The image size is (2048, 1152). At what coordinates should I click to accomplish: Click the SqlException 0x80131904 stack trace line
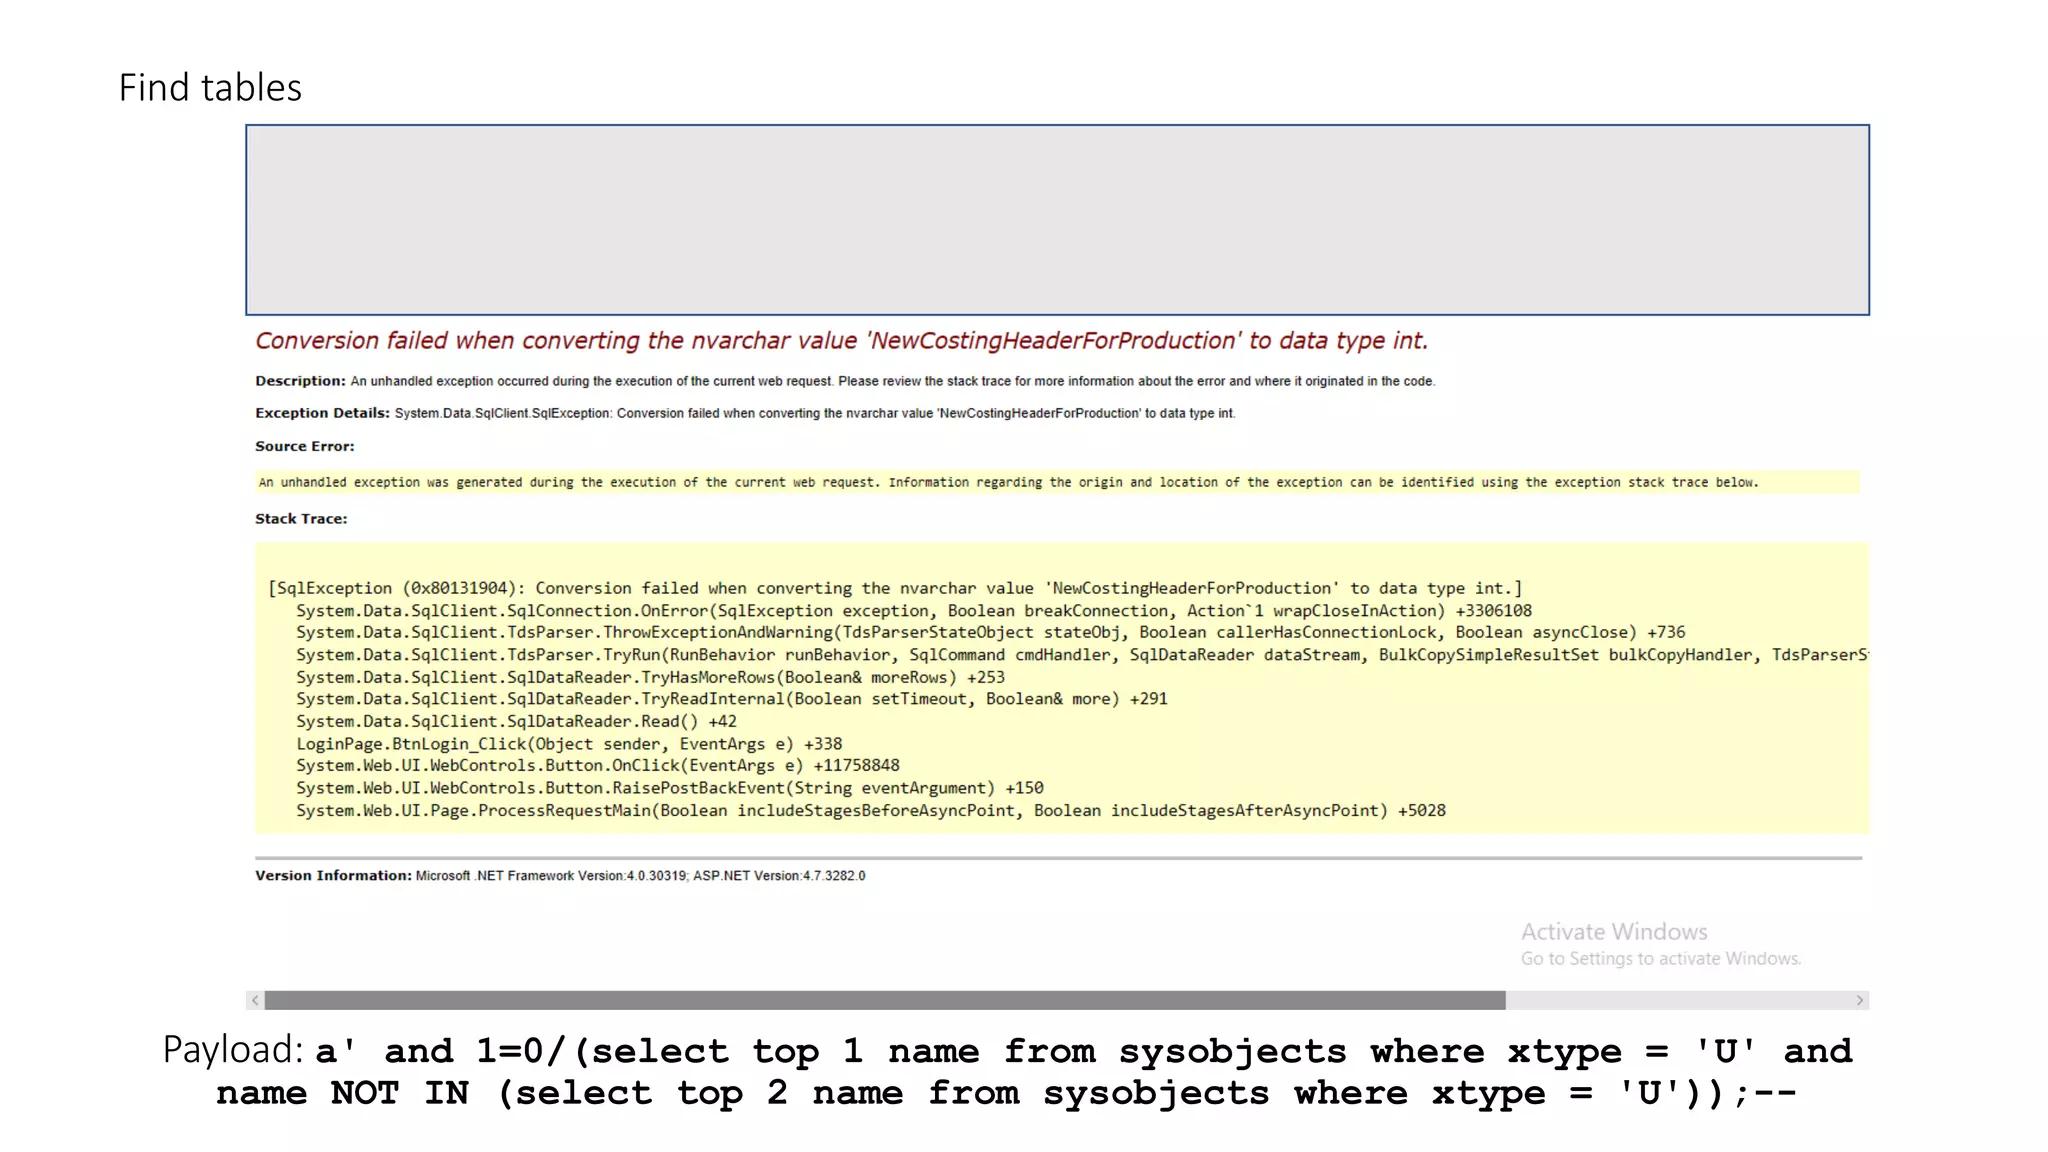click(895, 588)
